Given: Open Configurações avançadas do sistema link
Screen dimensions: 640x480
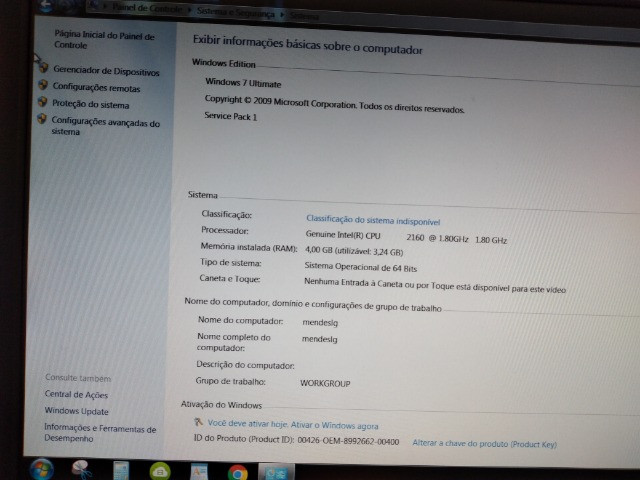Looking at the screenshot, I should click(106, 127).
